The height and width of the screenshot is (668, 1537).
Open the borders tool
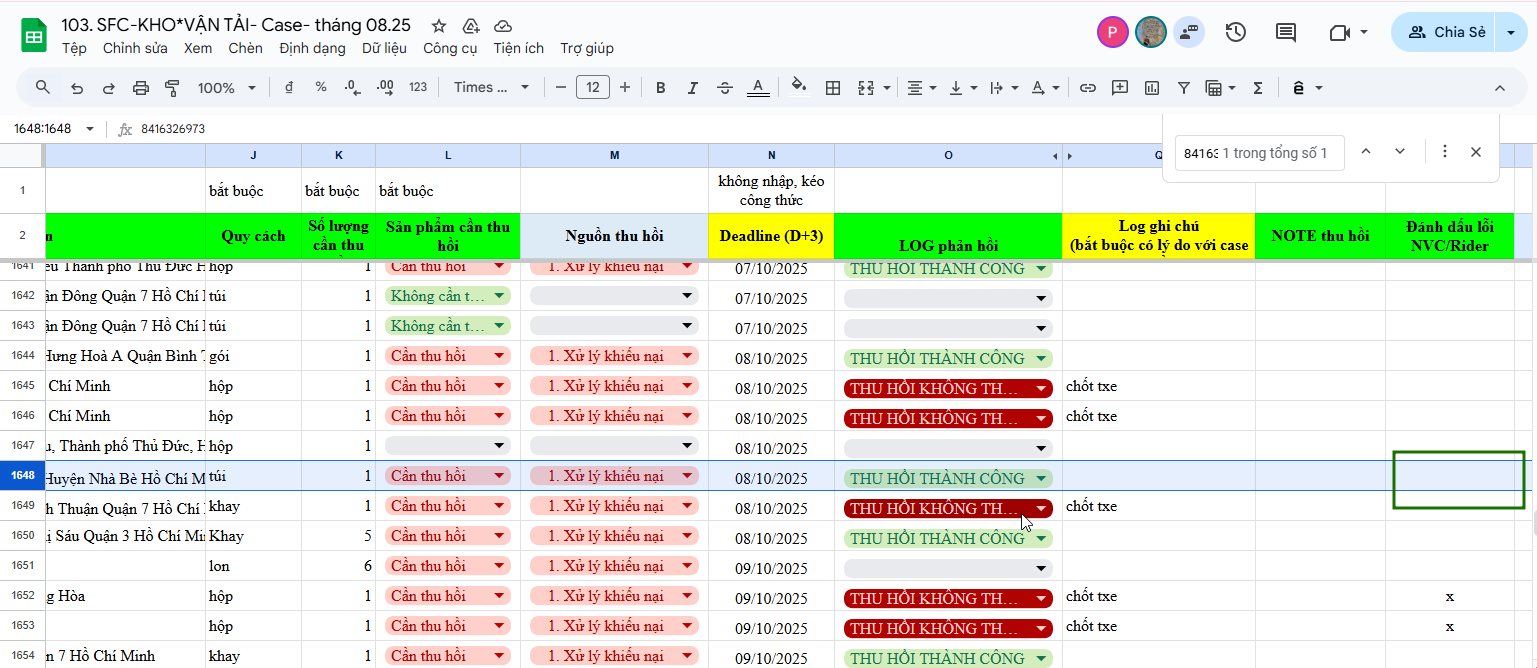coord(832,88)
